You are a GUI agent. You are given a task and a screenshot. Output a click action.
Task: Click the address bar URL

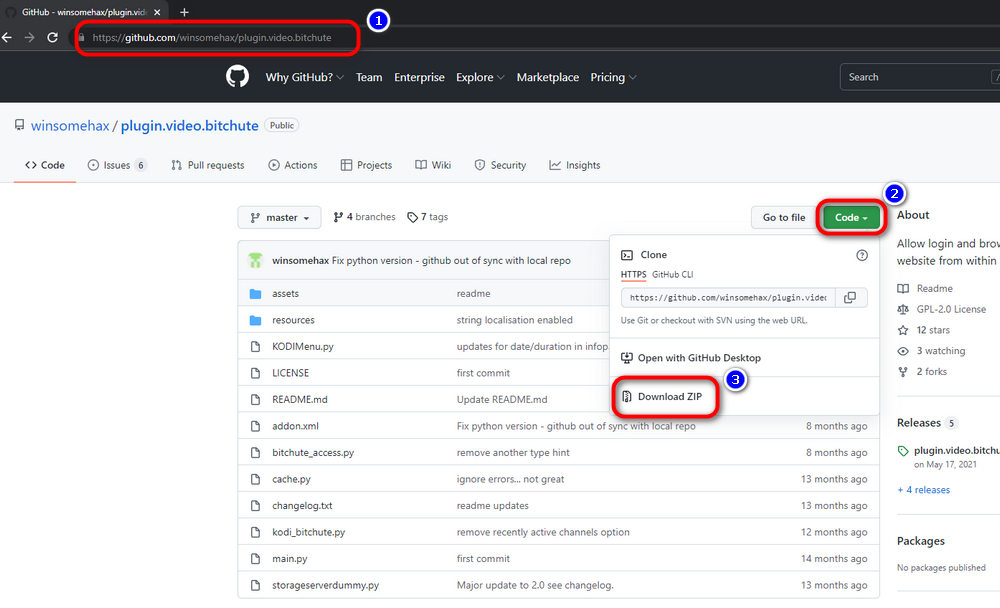[x=212, y=38]
